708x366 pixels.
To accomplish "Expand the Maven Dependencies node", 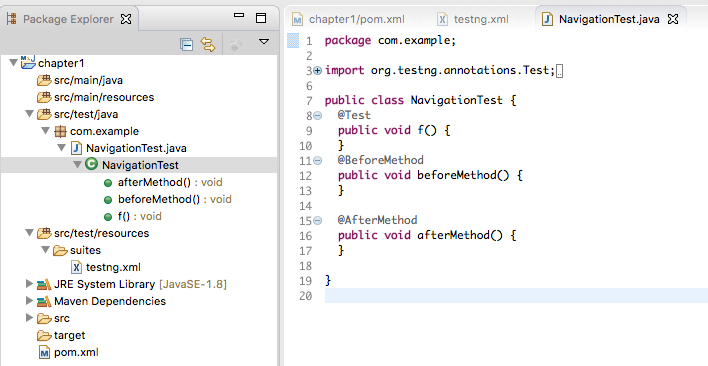I will pos(29,301).
